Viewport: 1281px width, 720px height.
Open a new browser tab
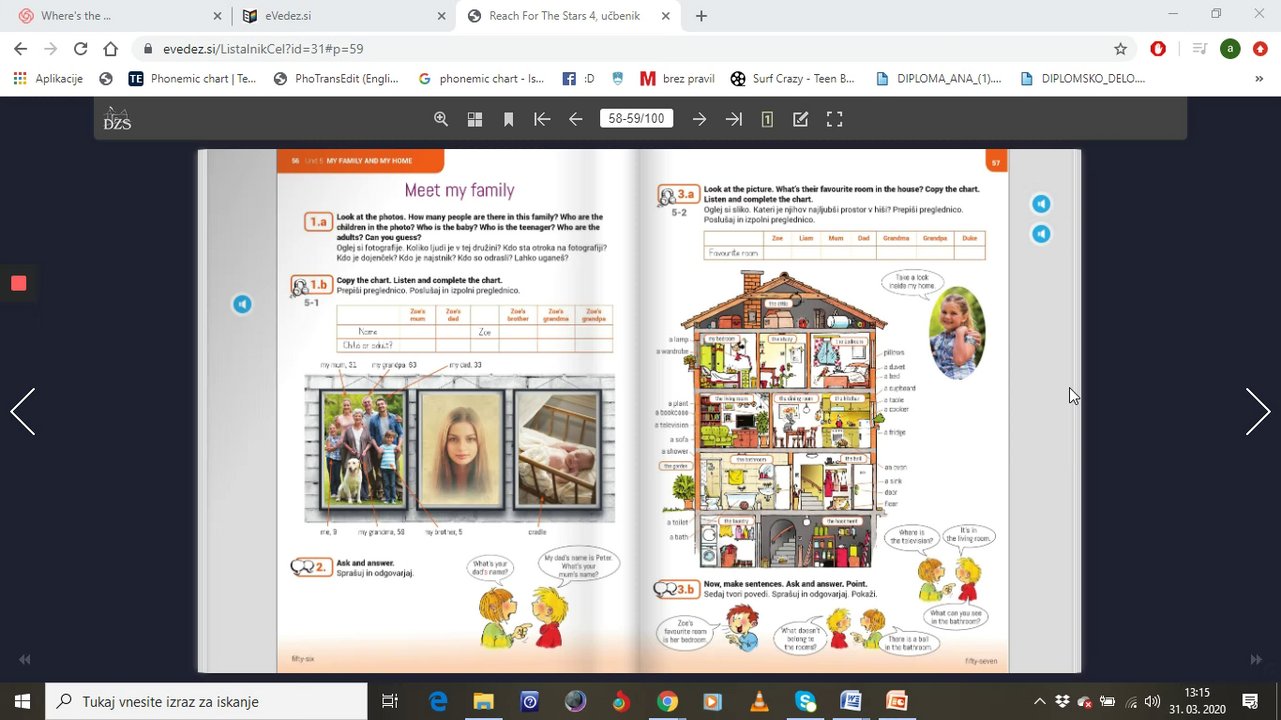701,16
